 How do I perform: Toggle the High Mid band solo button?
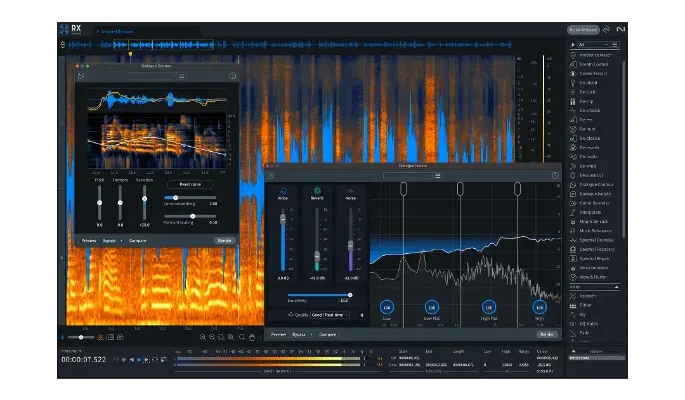[489, 306]
